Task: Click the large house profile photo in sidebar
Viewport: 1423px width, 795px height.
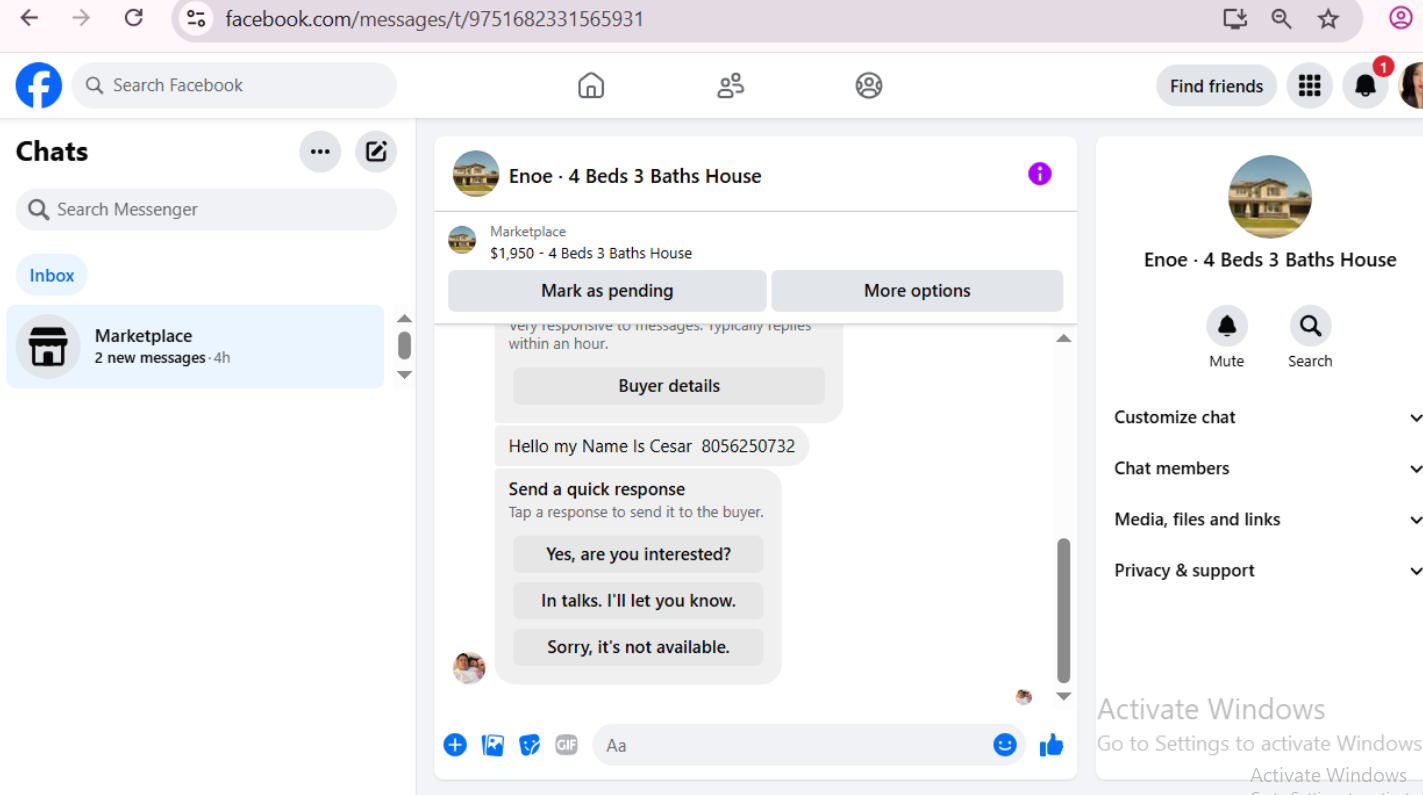Action: tap(1270, 197)
